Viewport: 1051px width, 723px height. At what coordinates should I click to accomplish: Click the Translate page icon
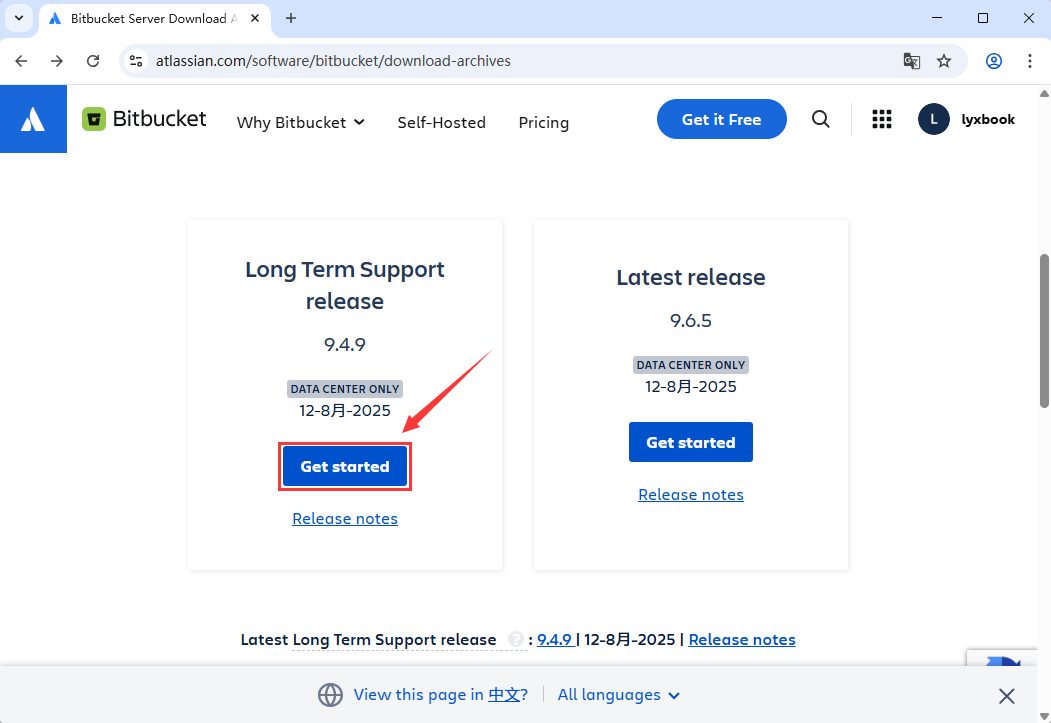pyautogui.click(x=912, y=61)
